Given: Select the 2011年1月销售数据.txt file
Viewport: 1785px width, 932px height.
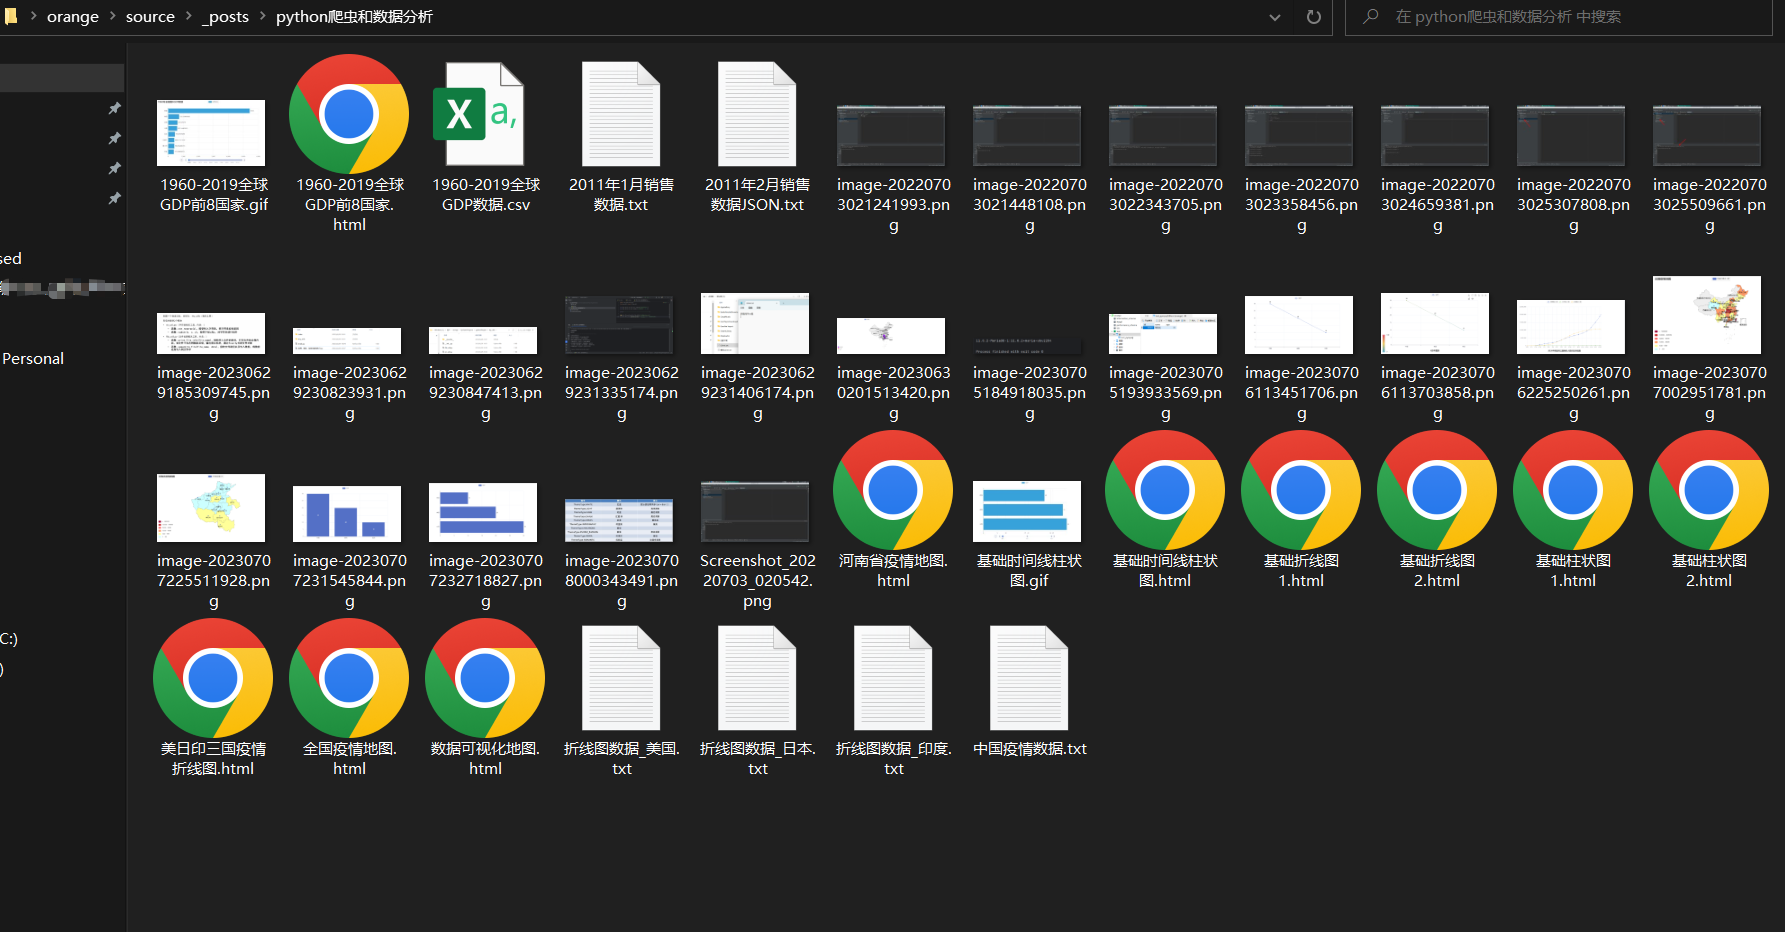Looking at the screenshot, I should [x=621, y=114].
